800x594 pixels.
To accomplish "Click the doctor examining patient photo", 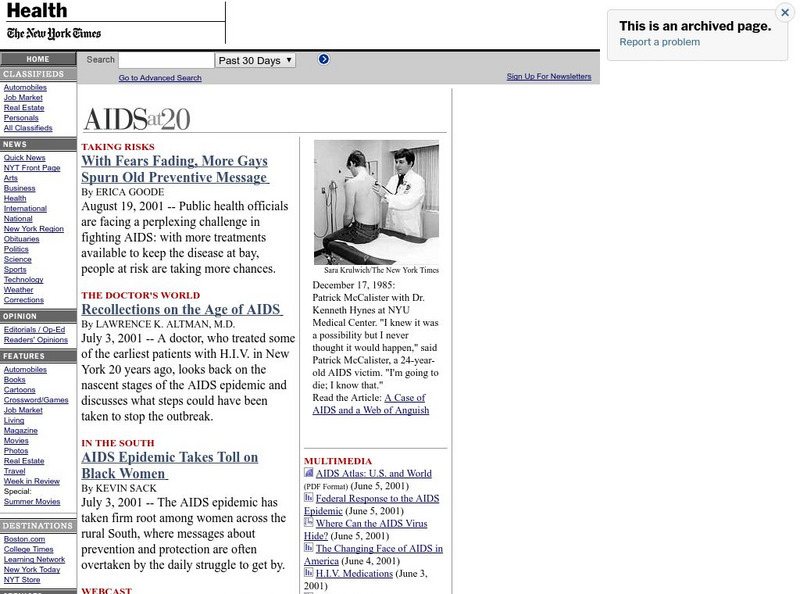I will (377, 202).
